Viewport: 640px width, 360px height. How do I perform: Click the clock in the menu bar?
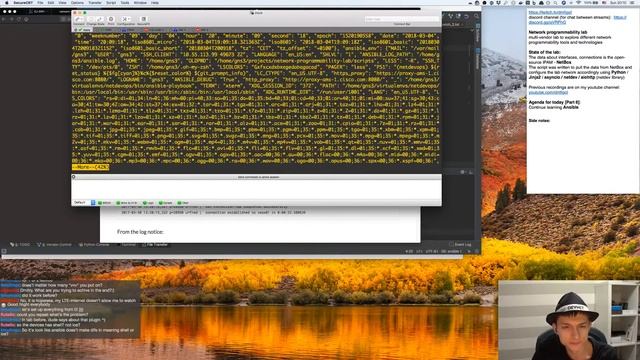619,2
